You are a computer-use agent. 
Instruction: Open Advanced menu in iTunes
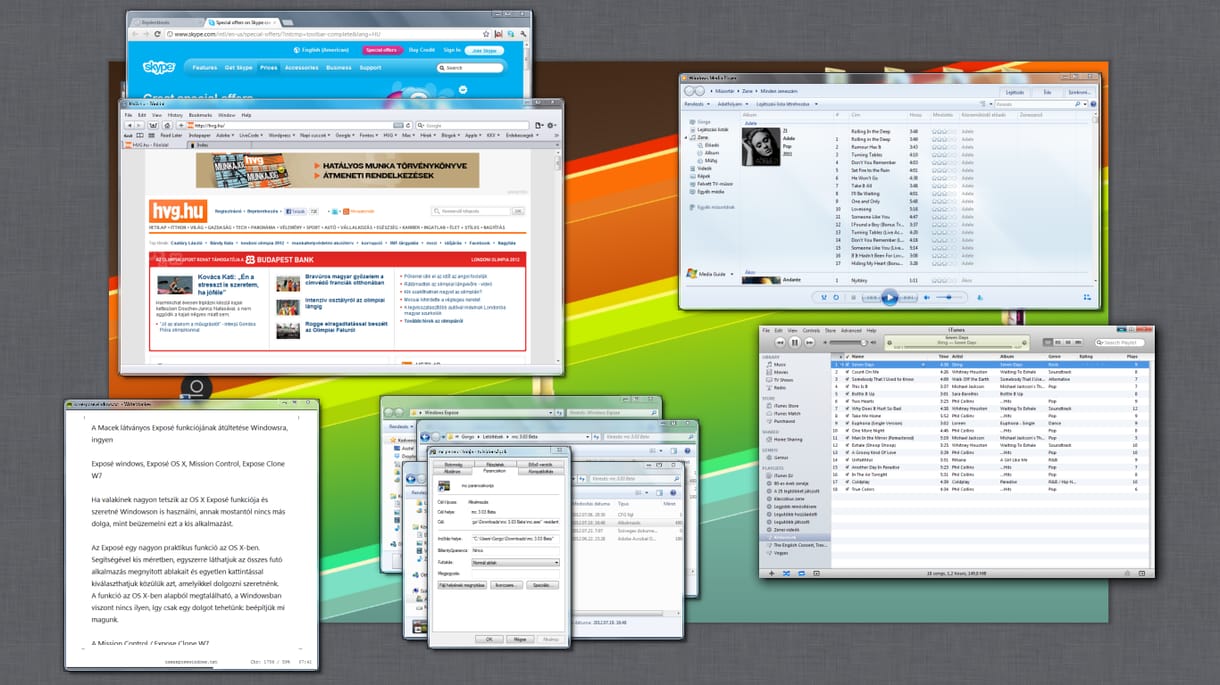(851, 330)
